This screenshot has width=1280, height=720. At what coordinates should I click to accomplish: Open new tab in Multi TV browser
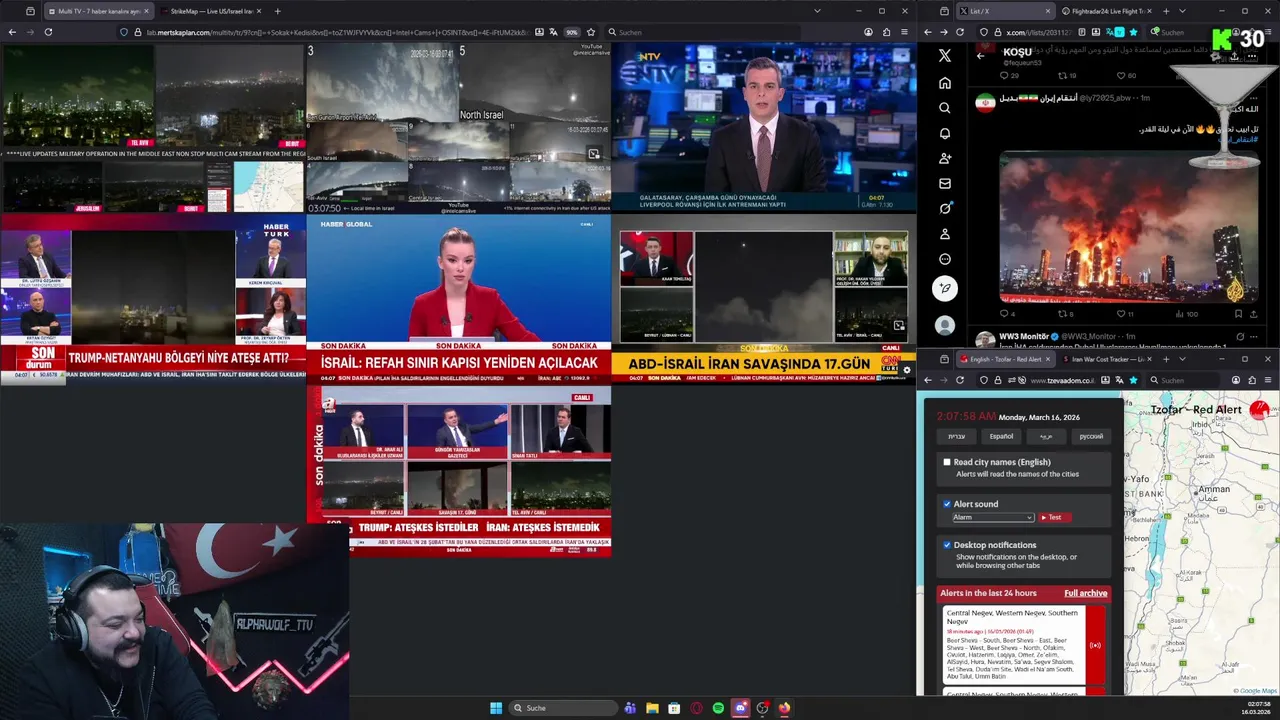(x=277, y=11)
